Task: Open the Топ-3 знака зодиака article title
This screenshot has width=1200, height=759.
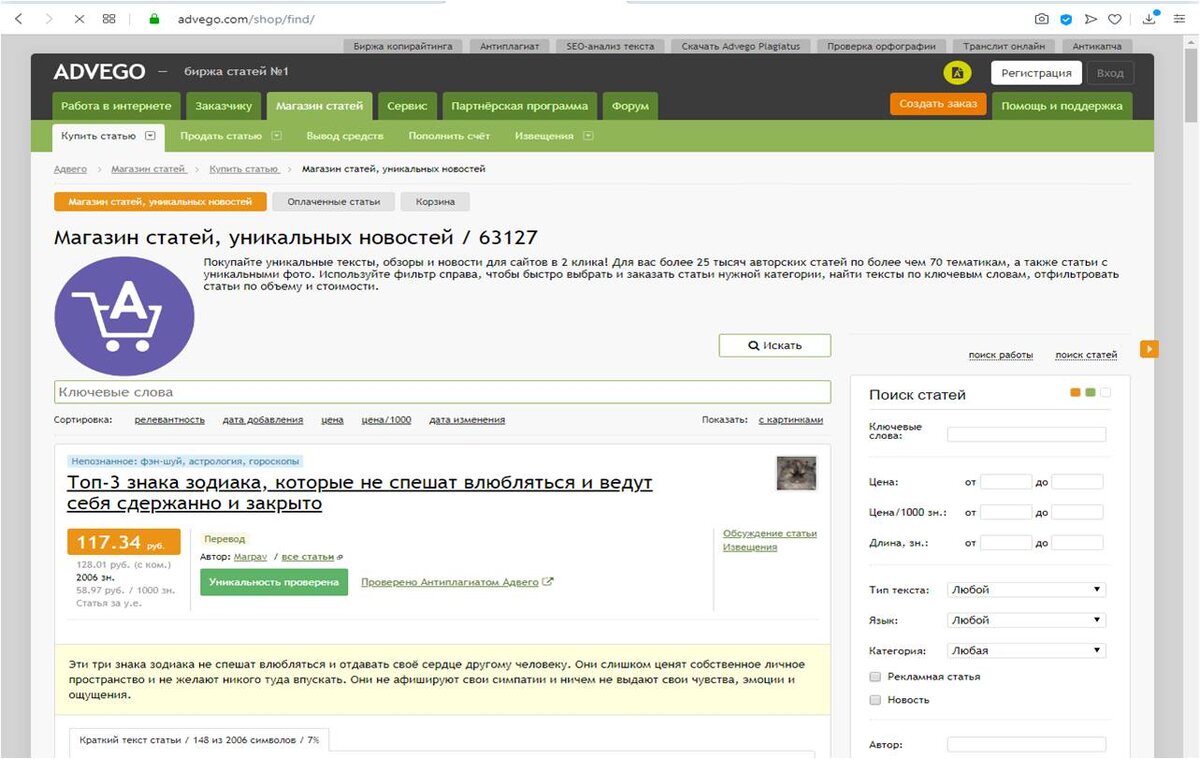Action: pyautogui.click(x=360, y=493)
